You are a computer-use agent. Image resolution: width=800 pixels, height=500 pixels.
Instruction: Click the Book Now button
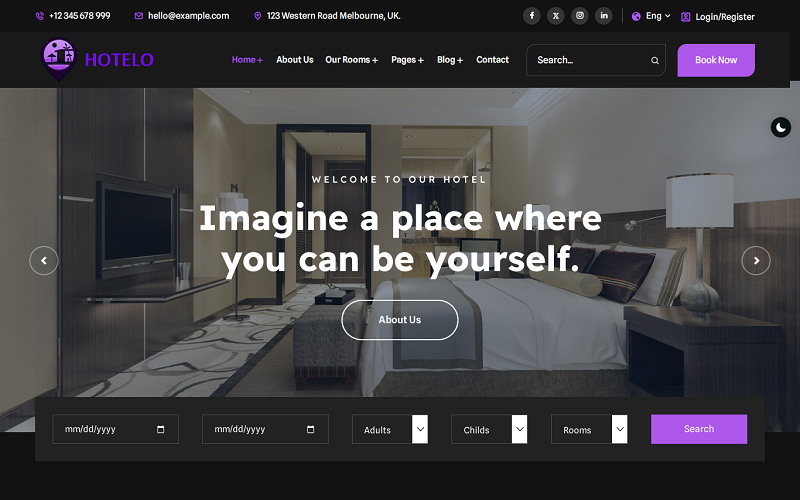[x=716, y=60]
